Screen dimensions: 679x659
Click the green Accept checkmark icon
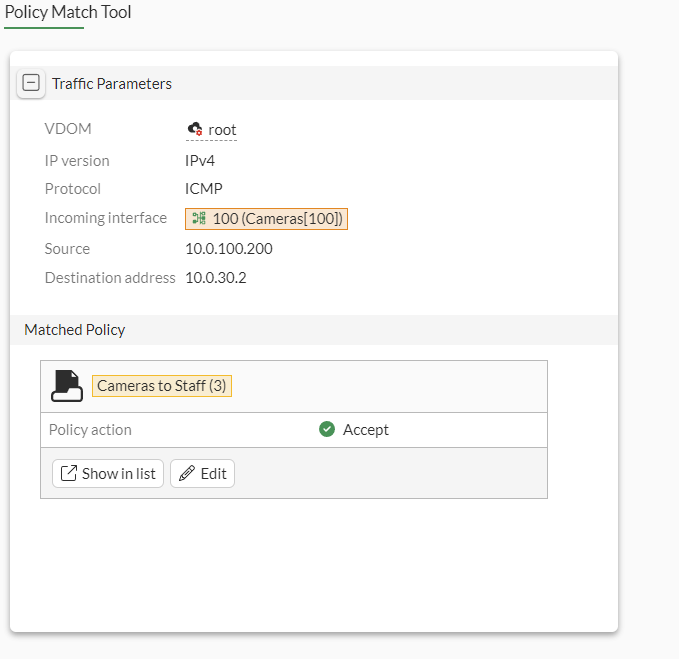click(x=326, y=429)
